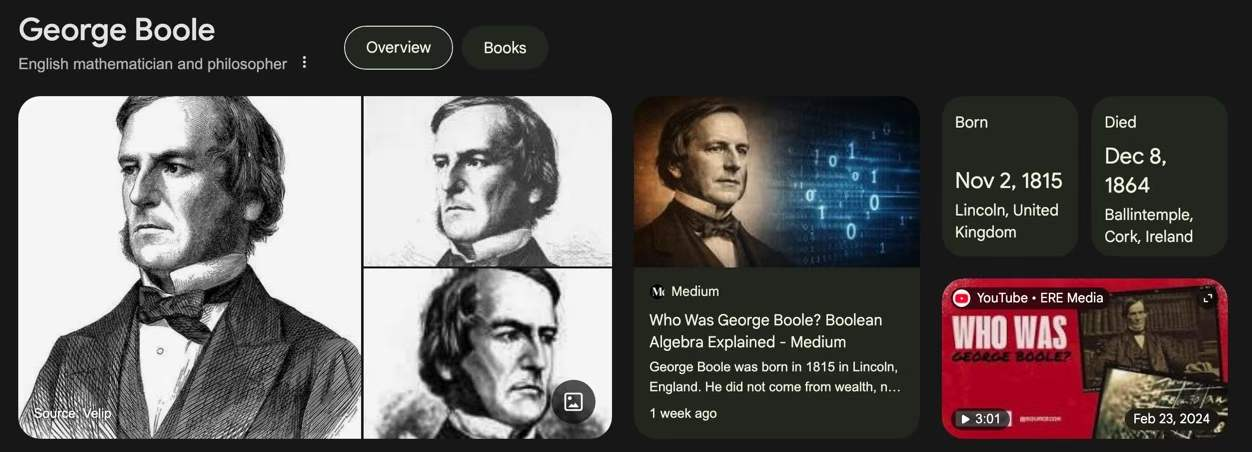1252x452 pixels.
Task: Open the 'Who Was George Boole?' YouTube video
Action: 1085,358
